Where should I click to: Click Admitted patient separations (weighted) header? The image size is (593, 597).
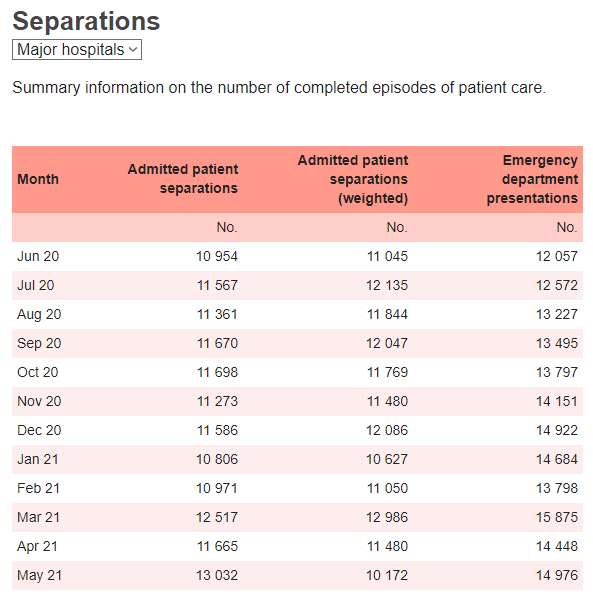coord(353,179)
